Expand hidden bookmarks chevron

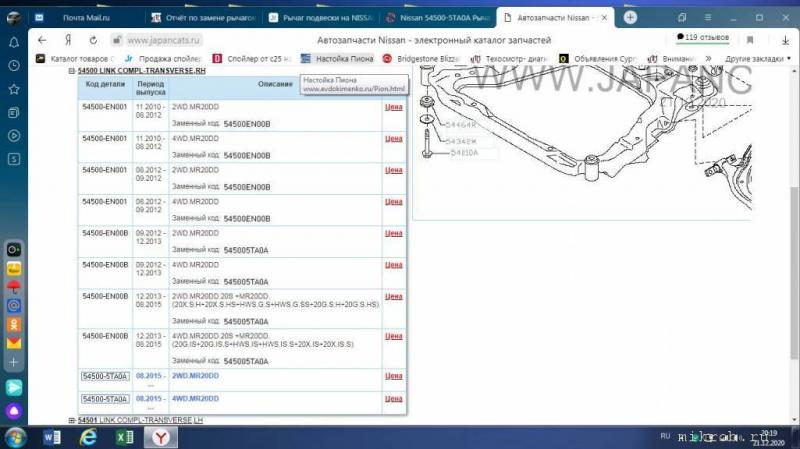click(709, 59)
